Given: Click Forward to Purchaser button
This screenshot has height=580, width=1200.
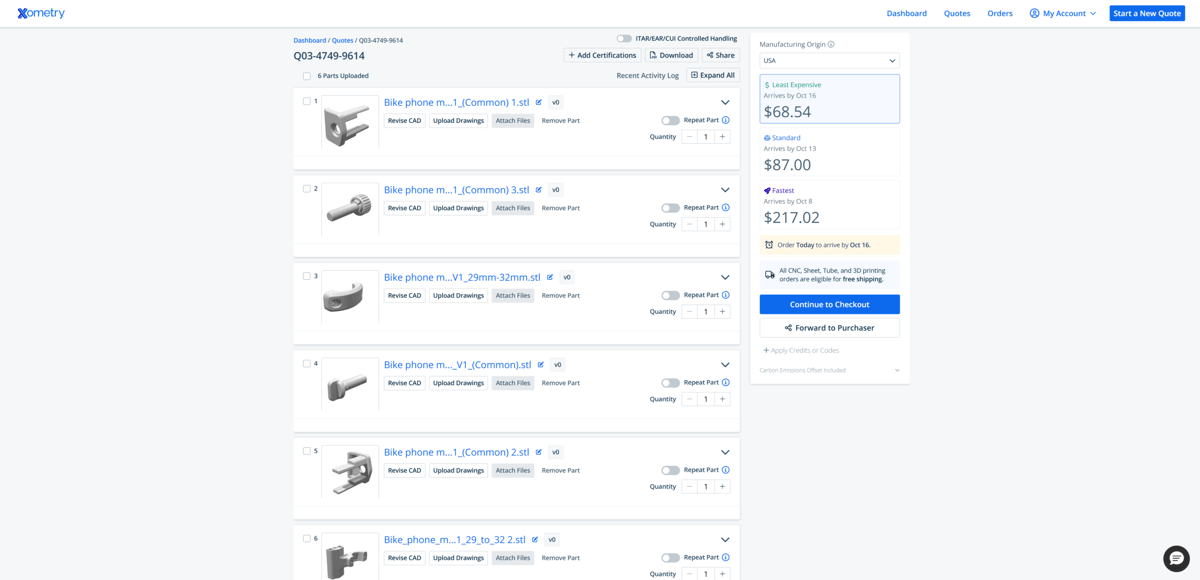Looking at the screenshot, I should 829,328.
